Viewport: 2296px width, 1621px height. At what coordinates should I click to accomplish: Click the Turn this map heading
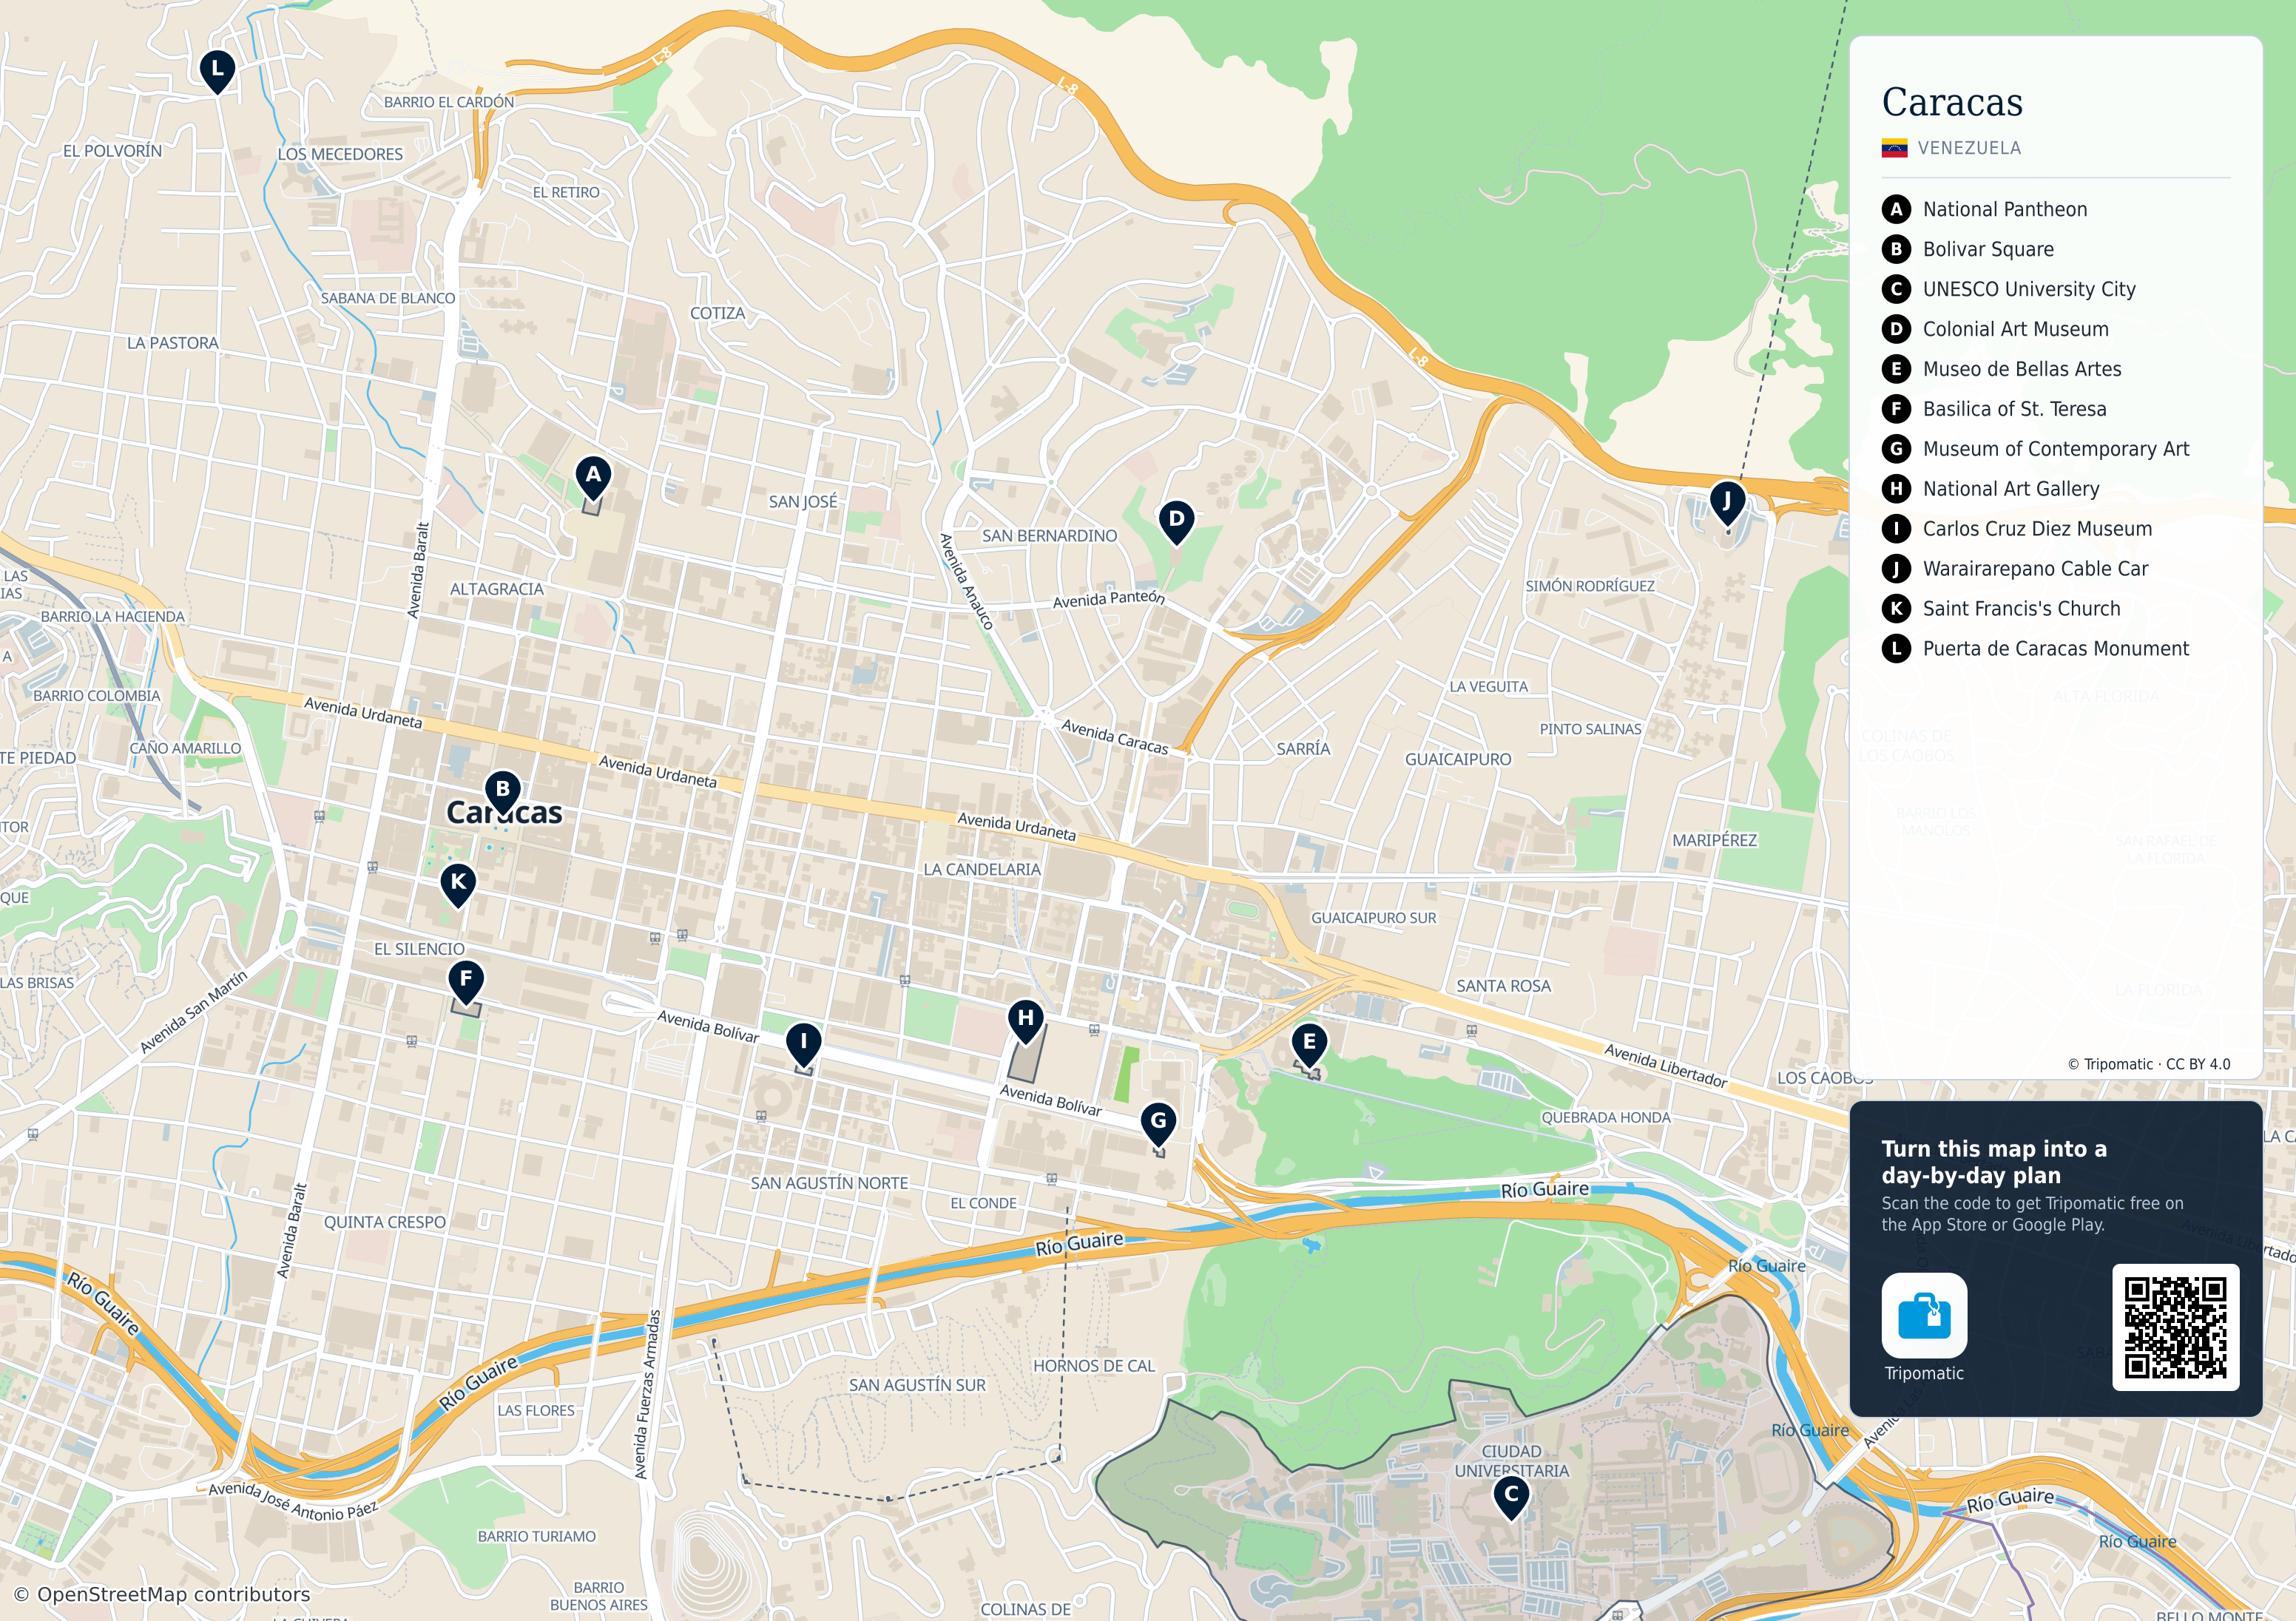[x=1993, y=1162]
